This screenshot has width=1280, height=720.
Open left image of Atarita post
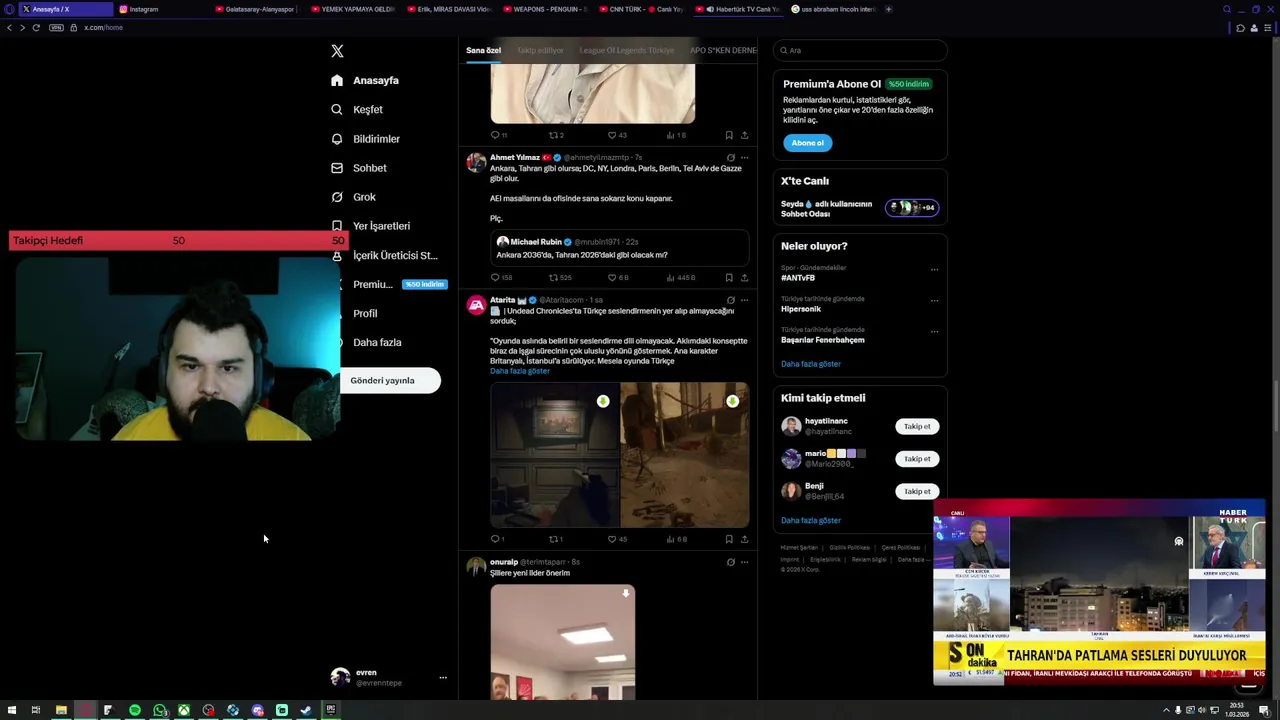pyautogui.click(x=554, y=455)
